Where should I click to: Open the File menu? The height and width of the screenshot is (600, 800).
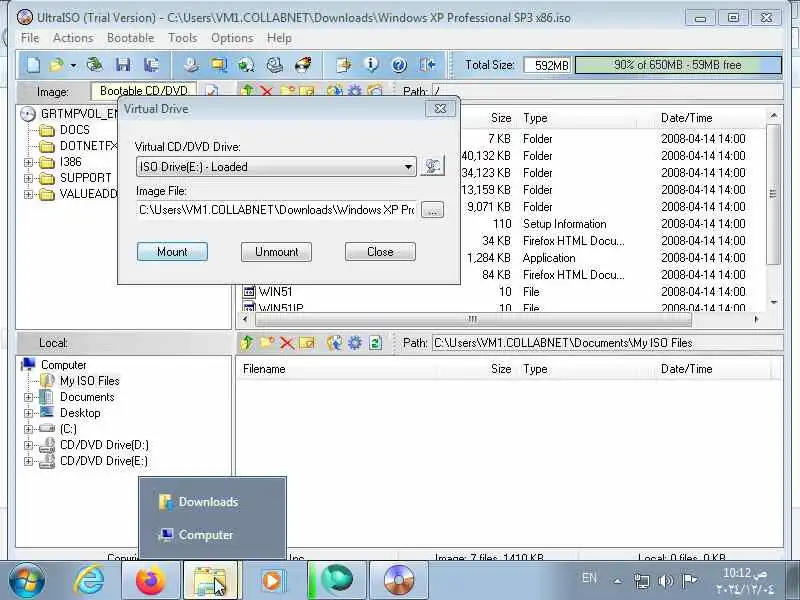tap(30, 38)
